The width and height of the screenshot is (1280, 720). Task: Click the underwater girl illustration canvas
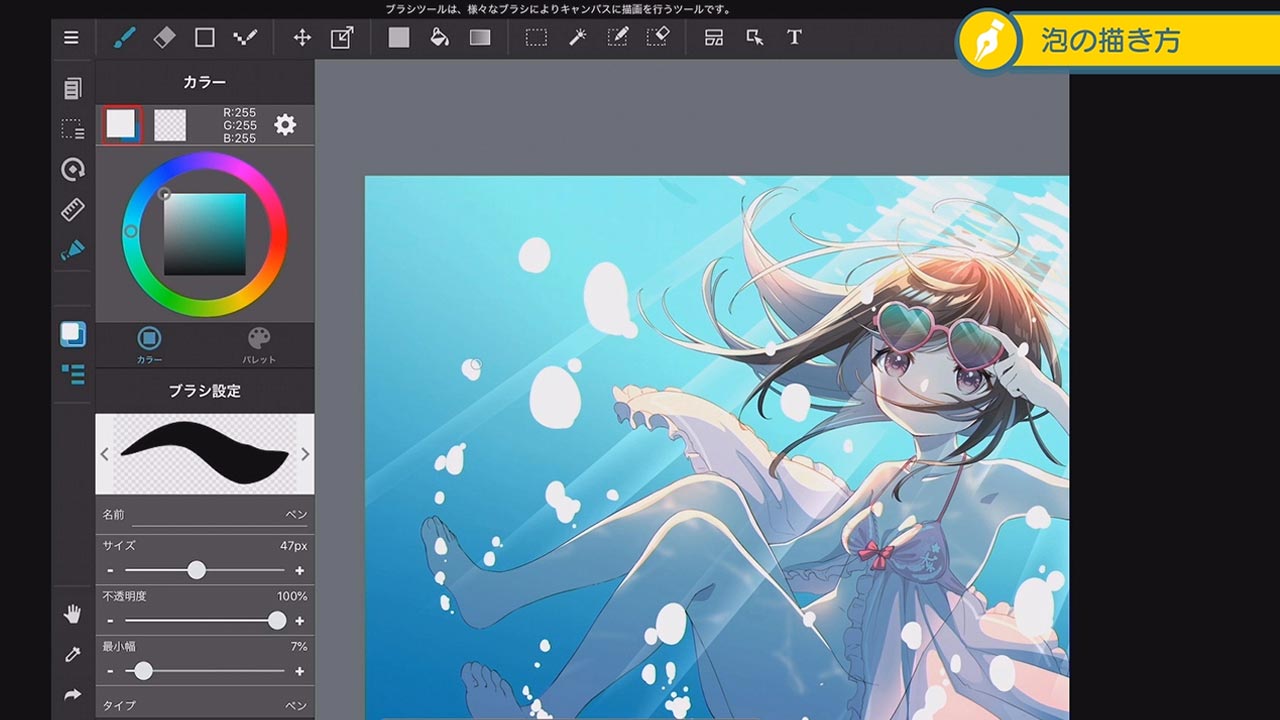coord(716,447)
